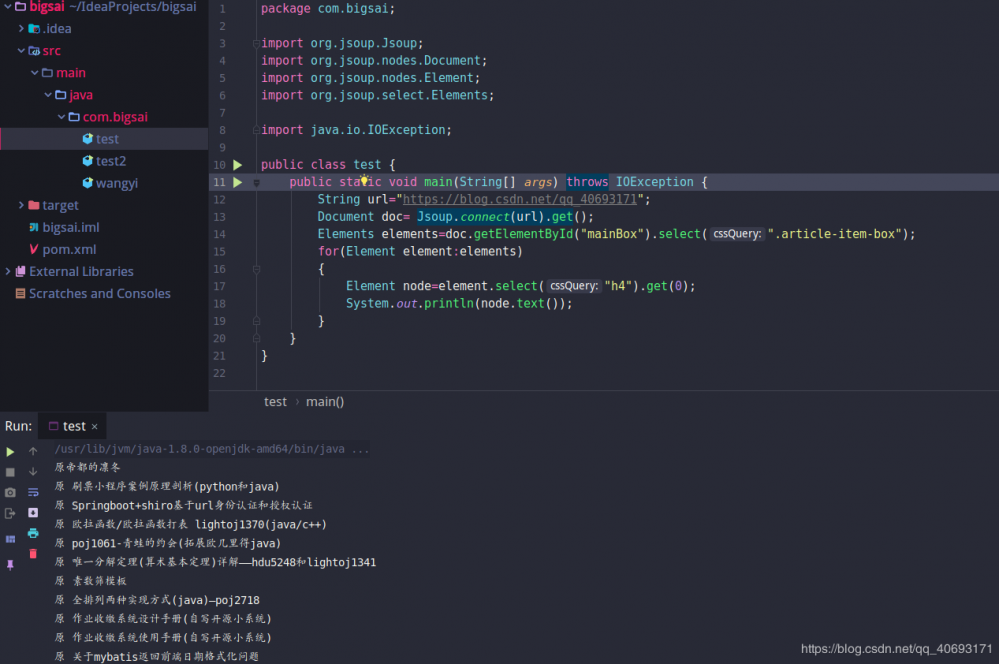Expand the target folder
This screenshot has height=664, width=999.
tap(21, 205)
